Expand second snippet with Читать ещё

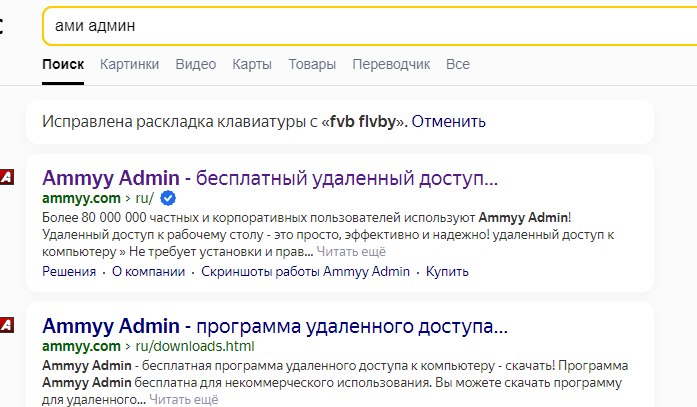click(x=184, y=399)
